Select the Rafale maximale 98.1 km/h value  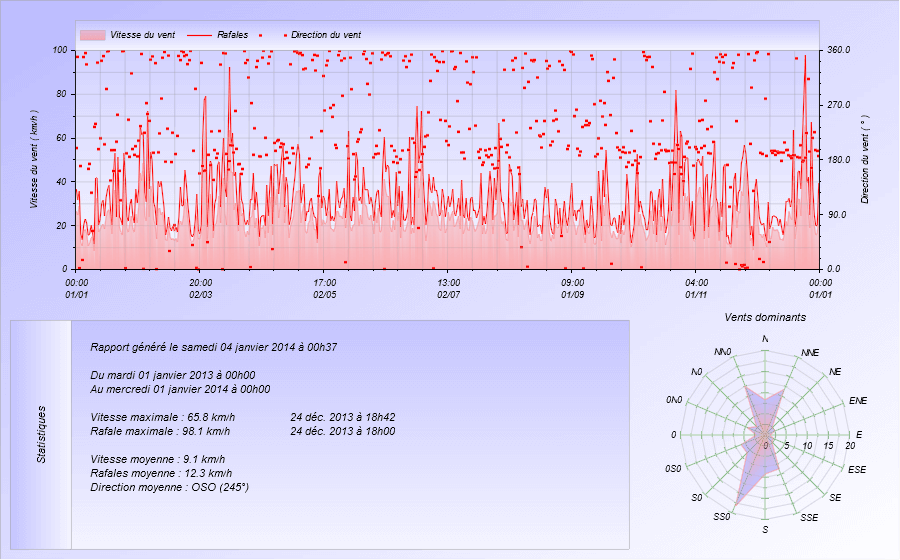coord(162,431)
